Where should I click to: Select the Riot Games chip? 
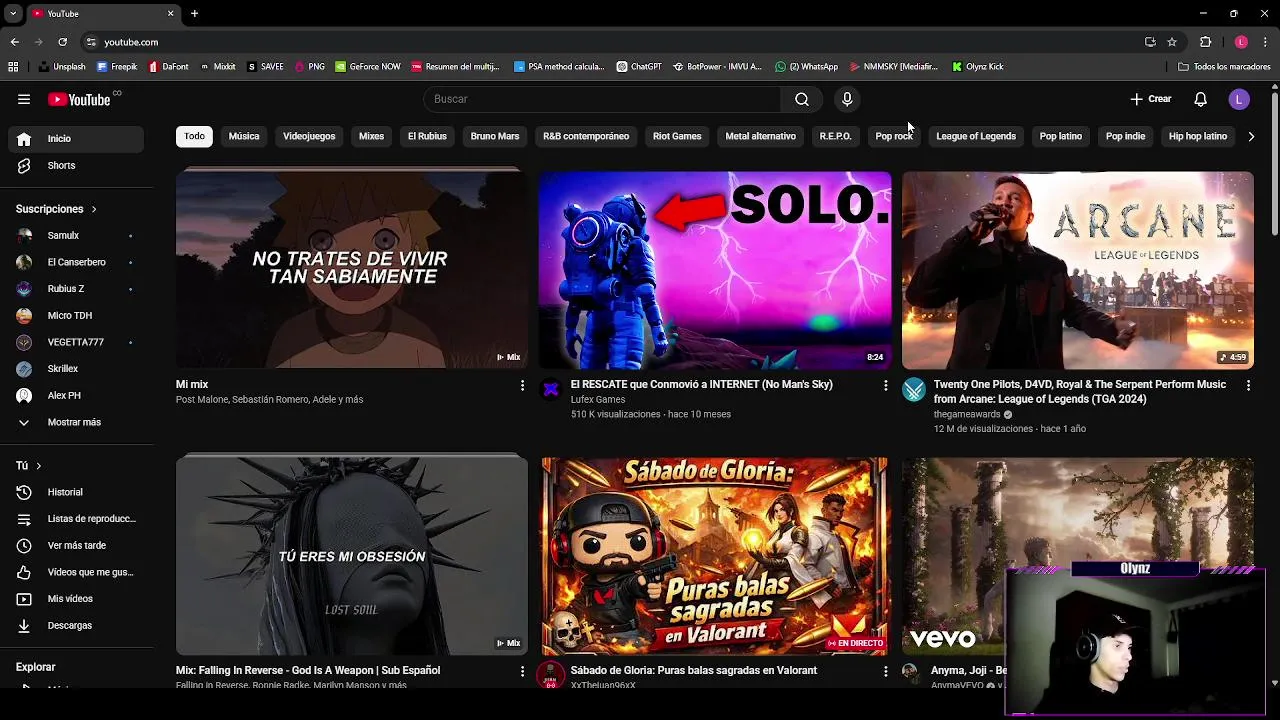(x=677, y=136)
